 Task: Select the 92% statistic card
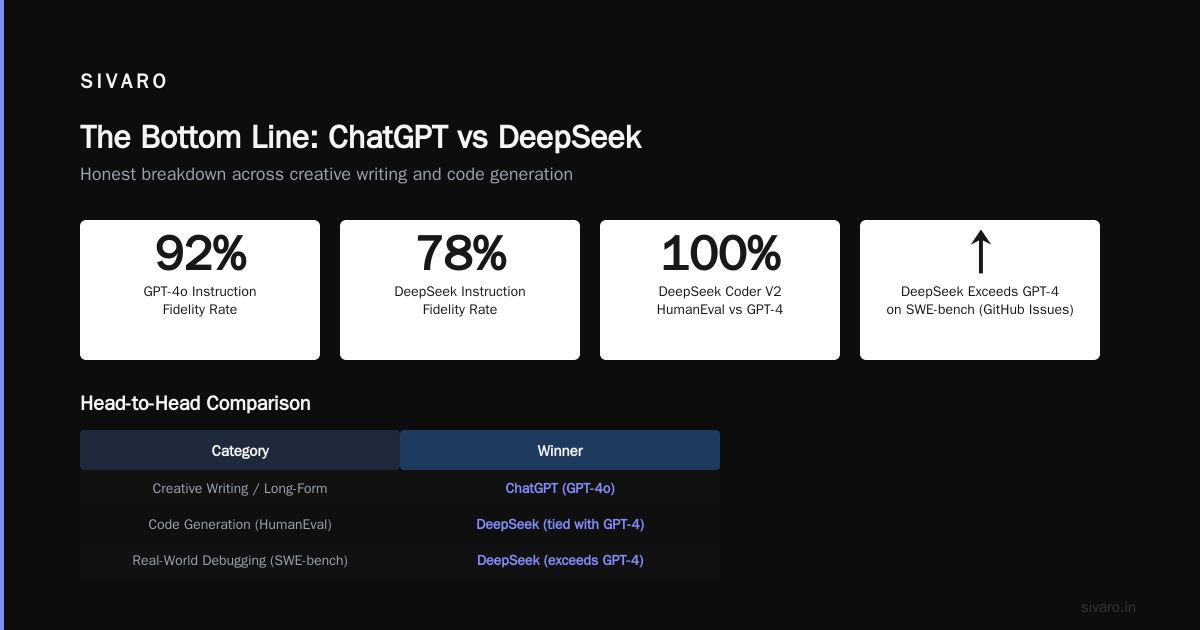(x=200, y=290)
